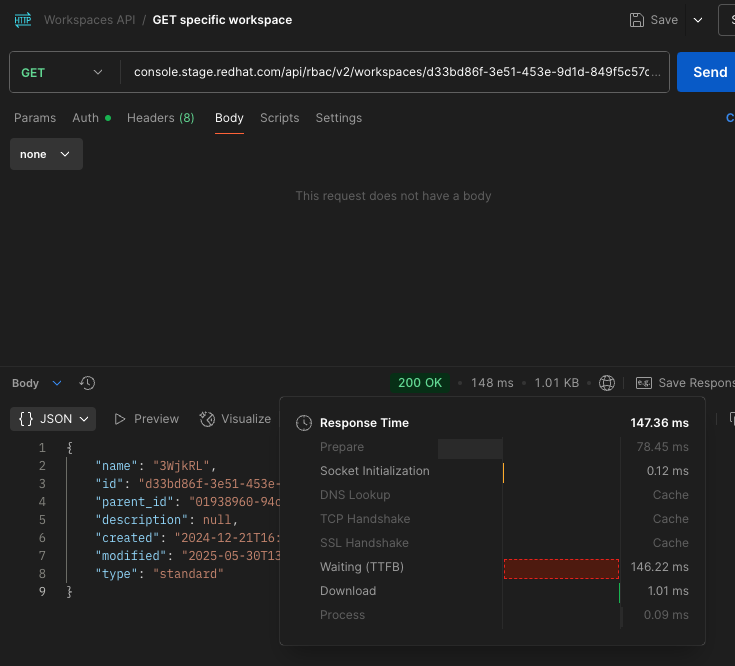Open response history clock icon
This screenshot has height=666, width=735.
(x=87, y=383)
